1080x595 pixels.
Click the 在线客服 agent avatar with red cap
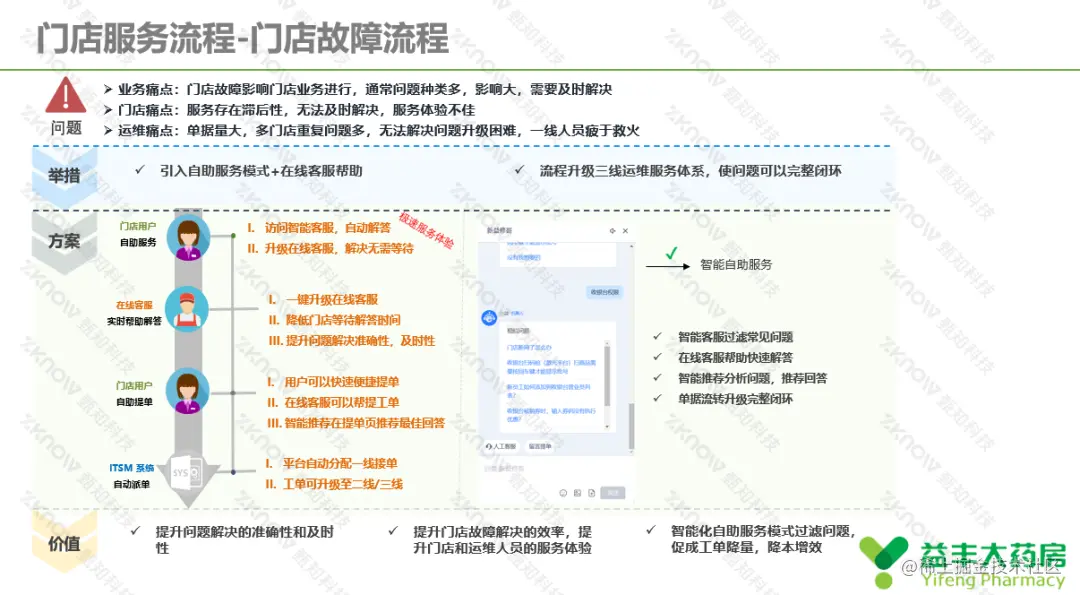187,310
